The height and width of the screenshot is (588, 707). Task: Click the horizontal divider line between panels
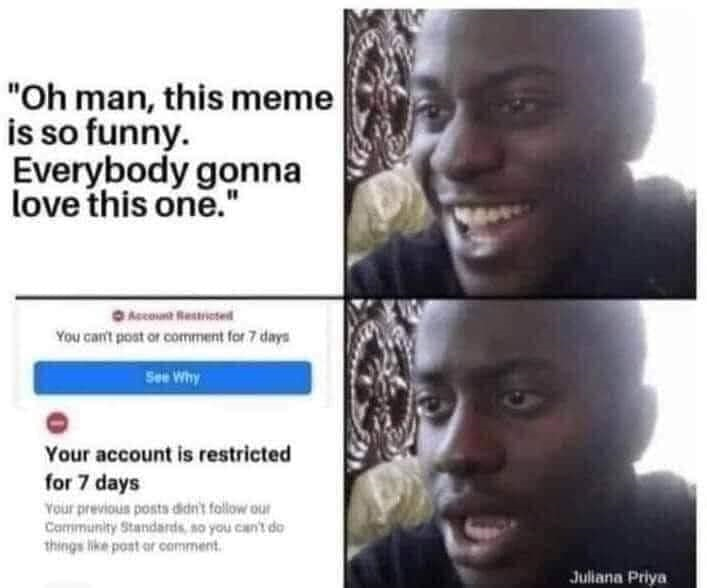(x=356, y=298)
